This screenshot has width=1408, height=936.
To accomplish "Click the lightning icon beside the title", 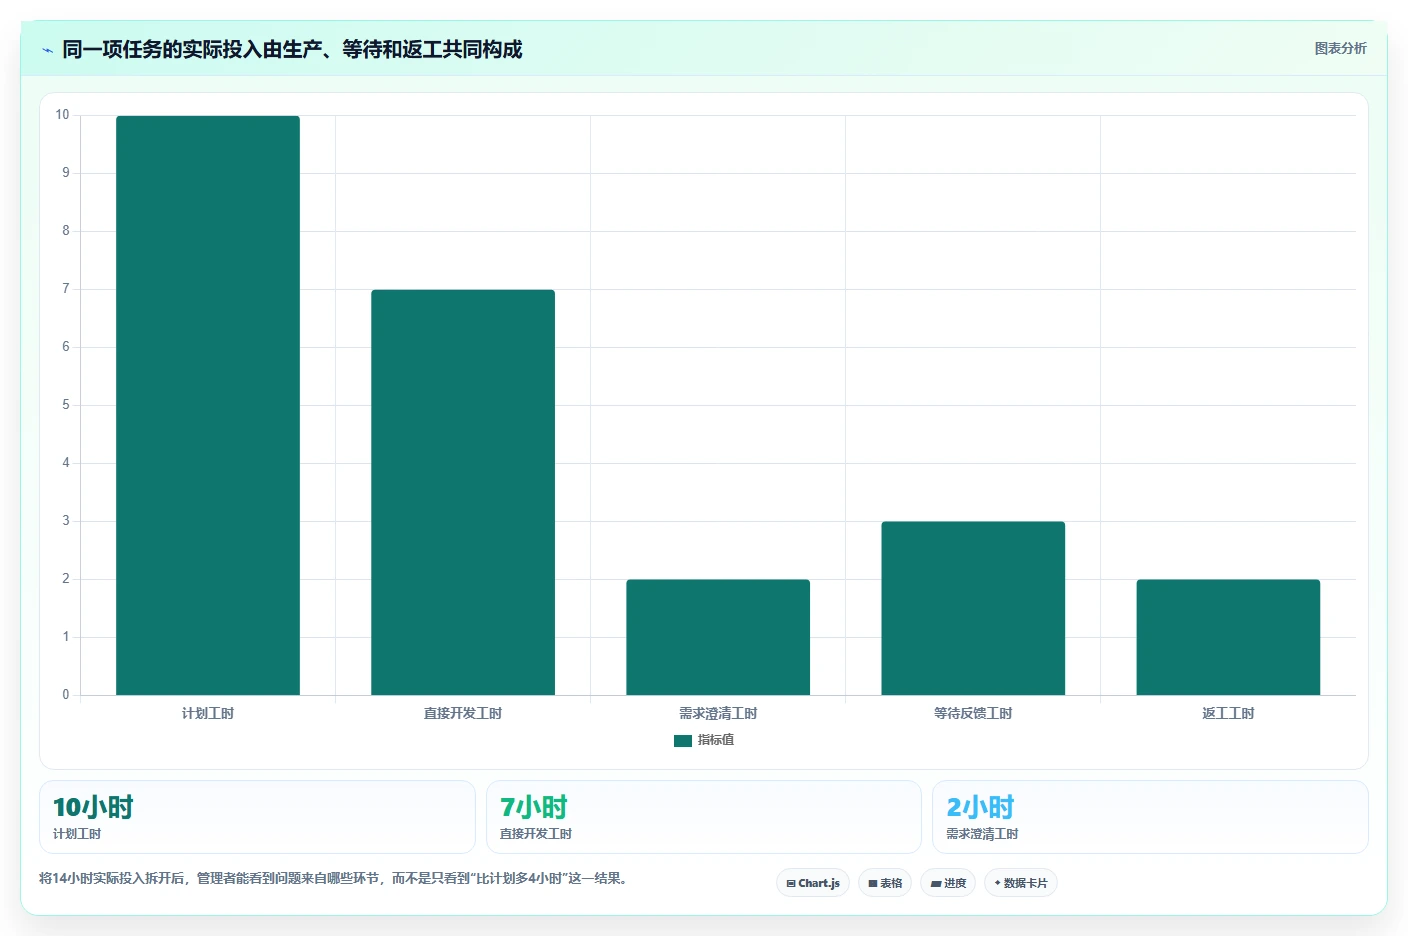I will pos(47,50).
